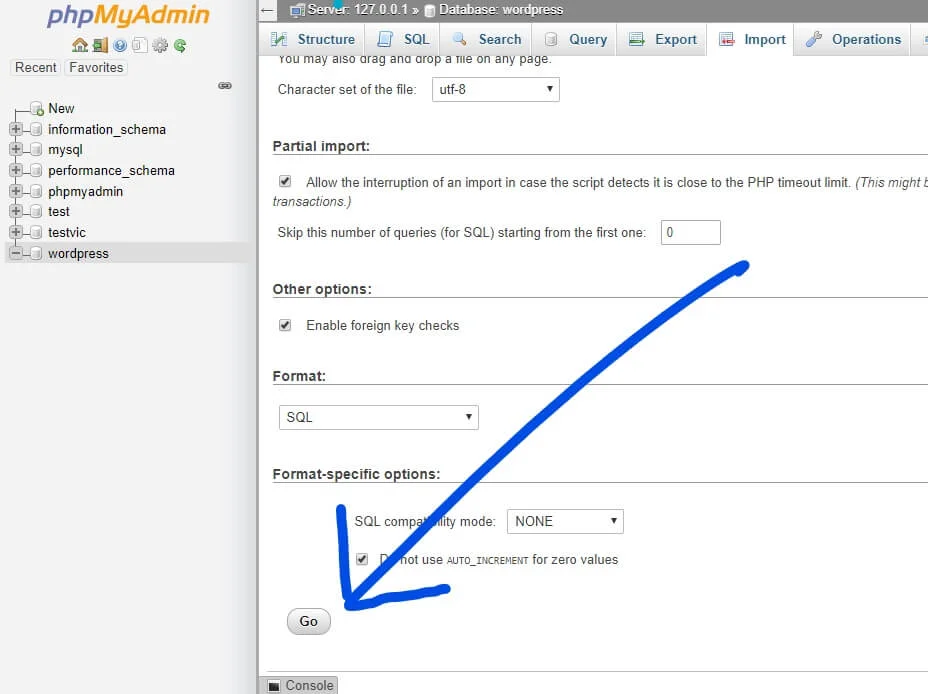Image resolution: width=928 pixels, height=694 pixels.
Task: Click the mysql database icon
Action: [36, 150]
